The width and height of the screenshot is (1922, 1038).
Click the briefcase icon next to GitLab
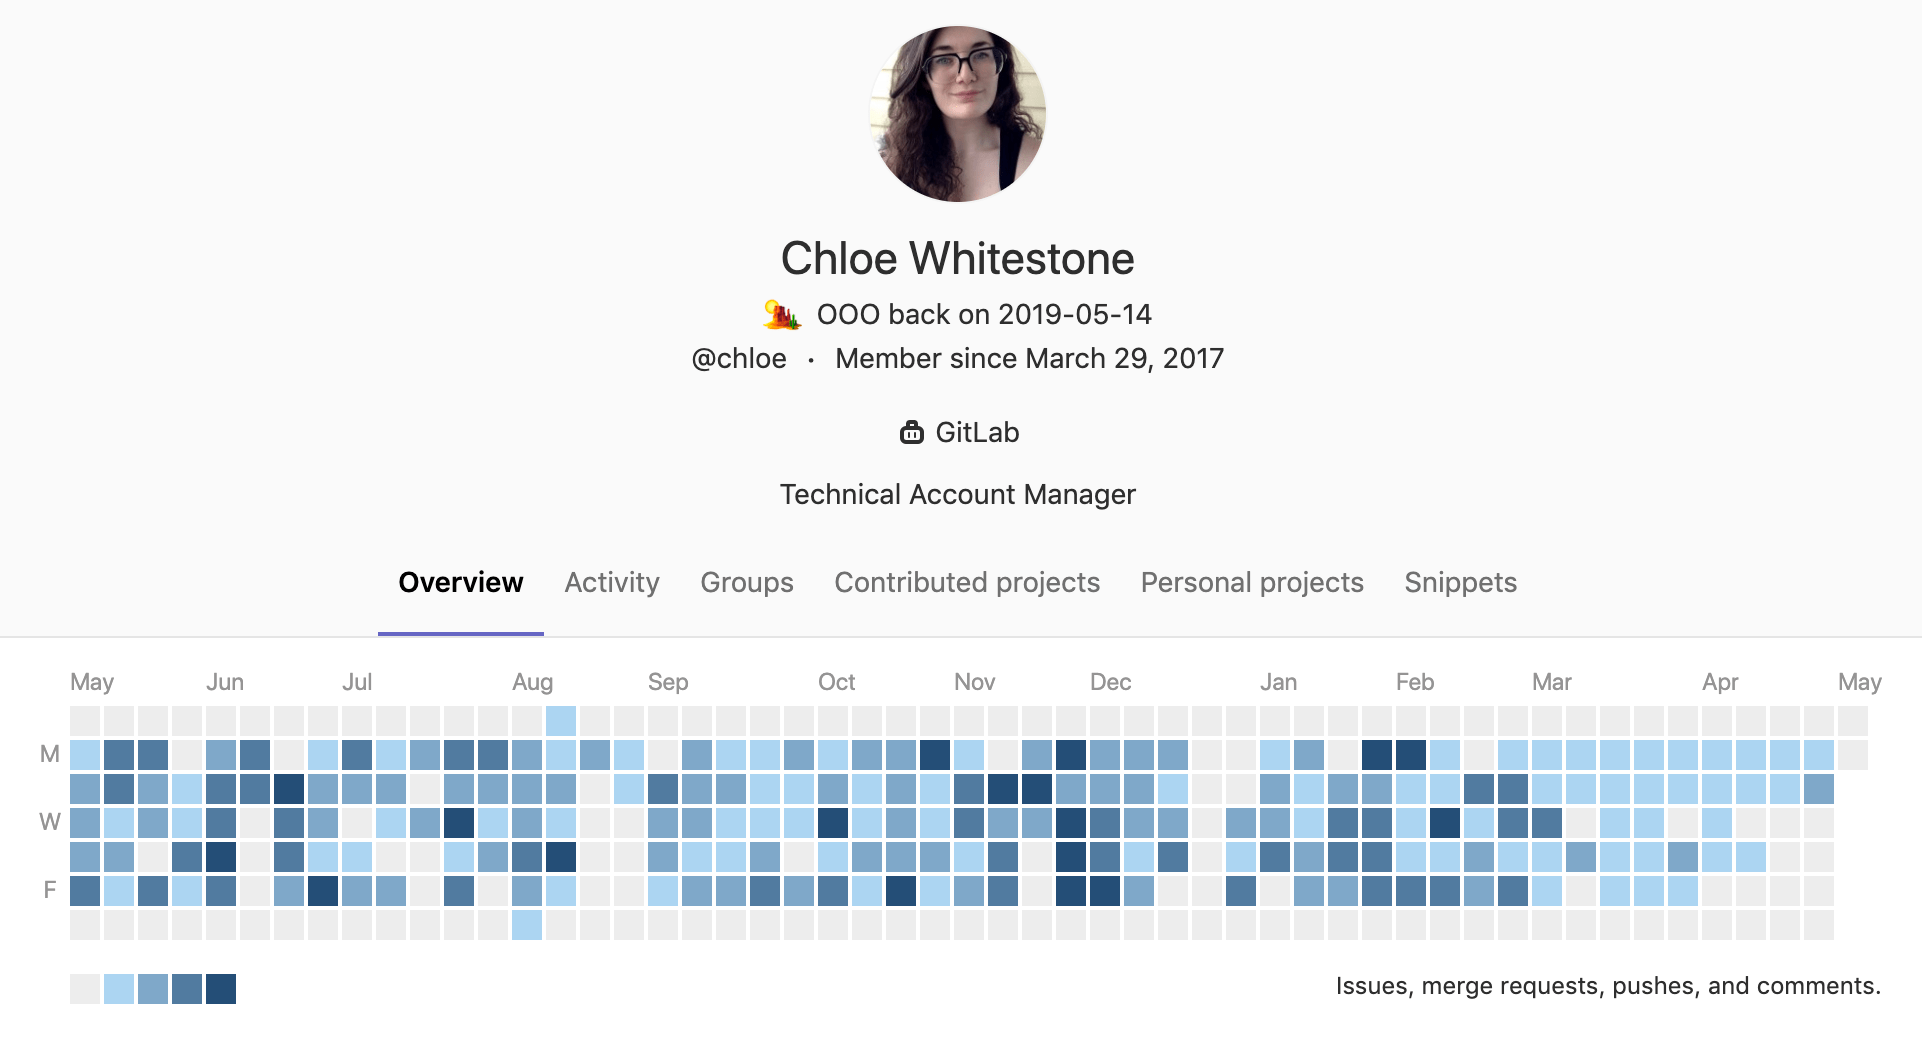pyautogui.click(x=911, y=433)
